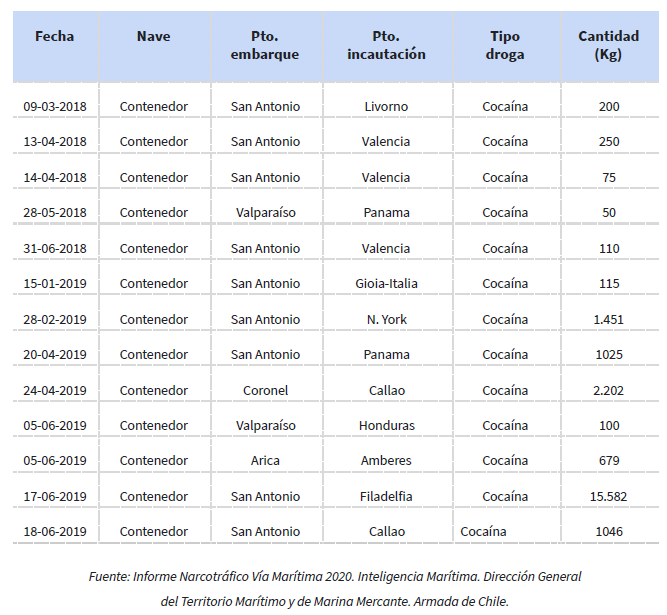Select the date 09-03-2018 cell
Viewport: 667px width, 615px height.
(55, 106)
